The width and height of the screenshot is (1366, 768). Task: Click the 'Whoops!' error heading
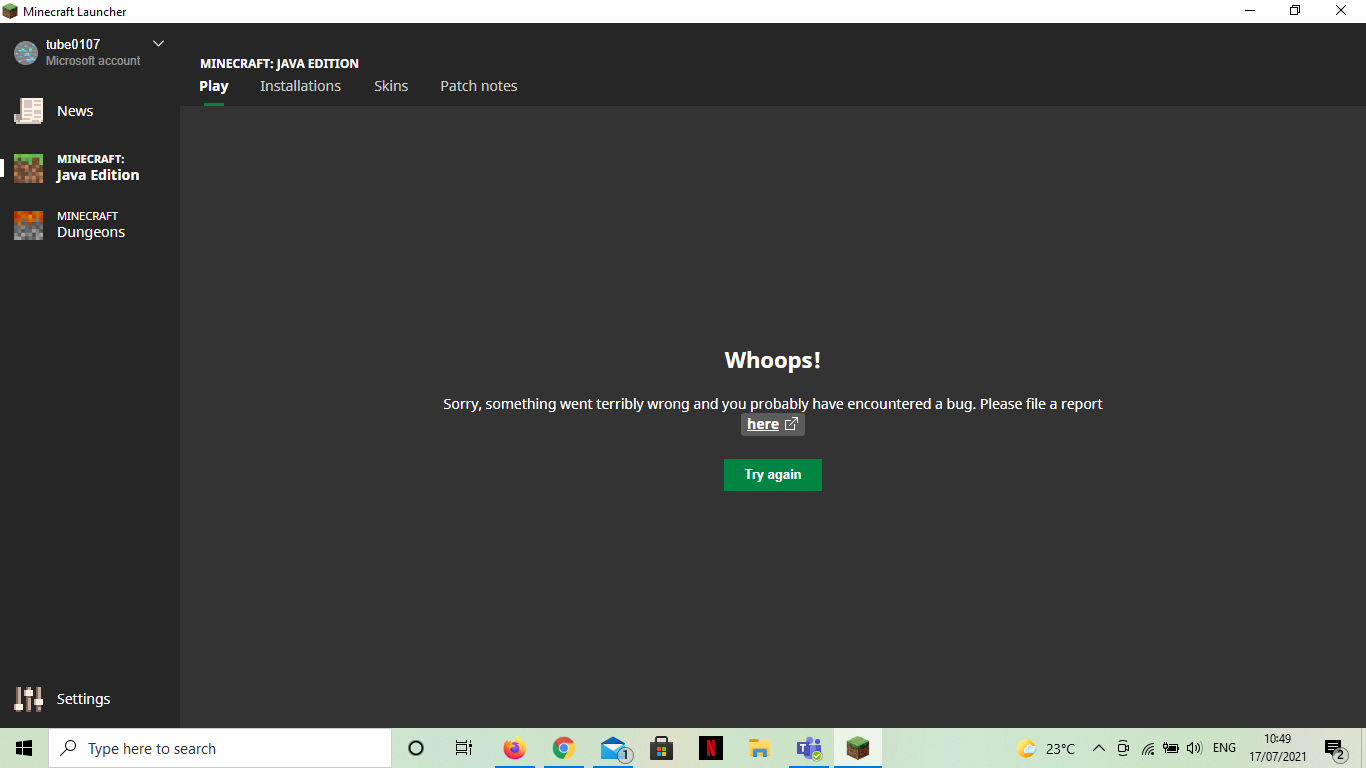(x=773, y=361)
